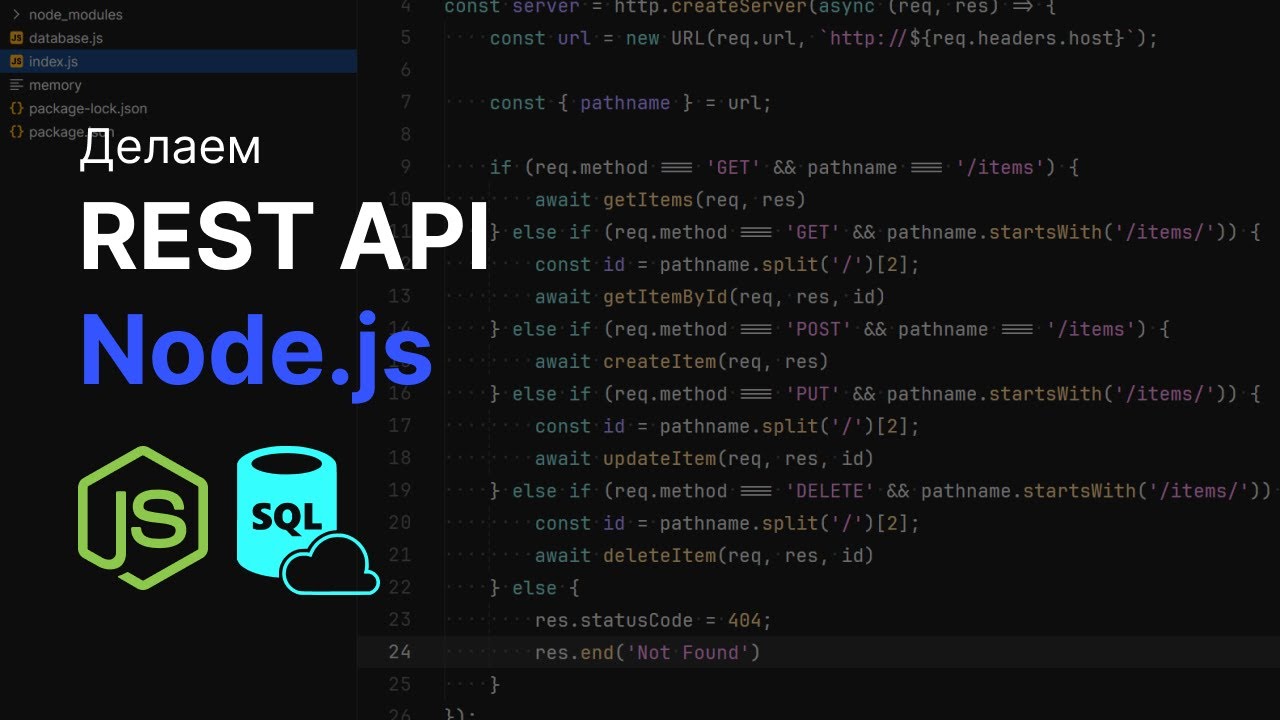Click the lines icon beside memory
The image size is (1280, 720).
click(17, 85)
